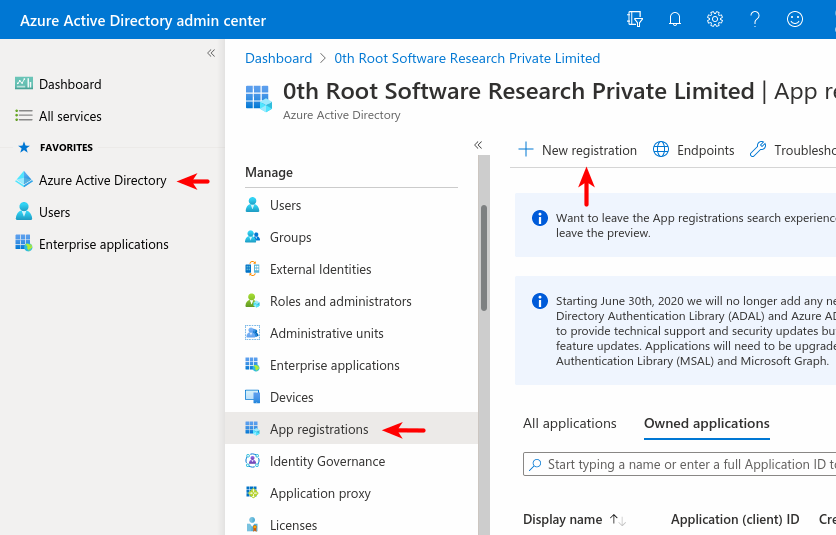
Task: Switch to All applications tab
Action: (570, 424)
